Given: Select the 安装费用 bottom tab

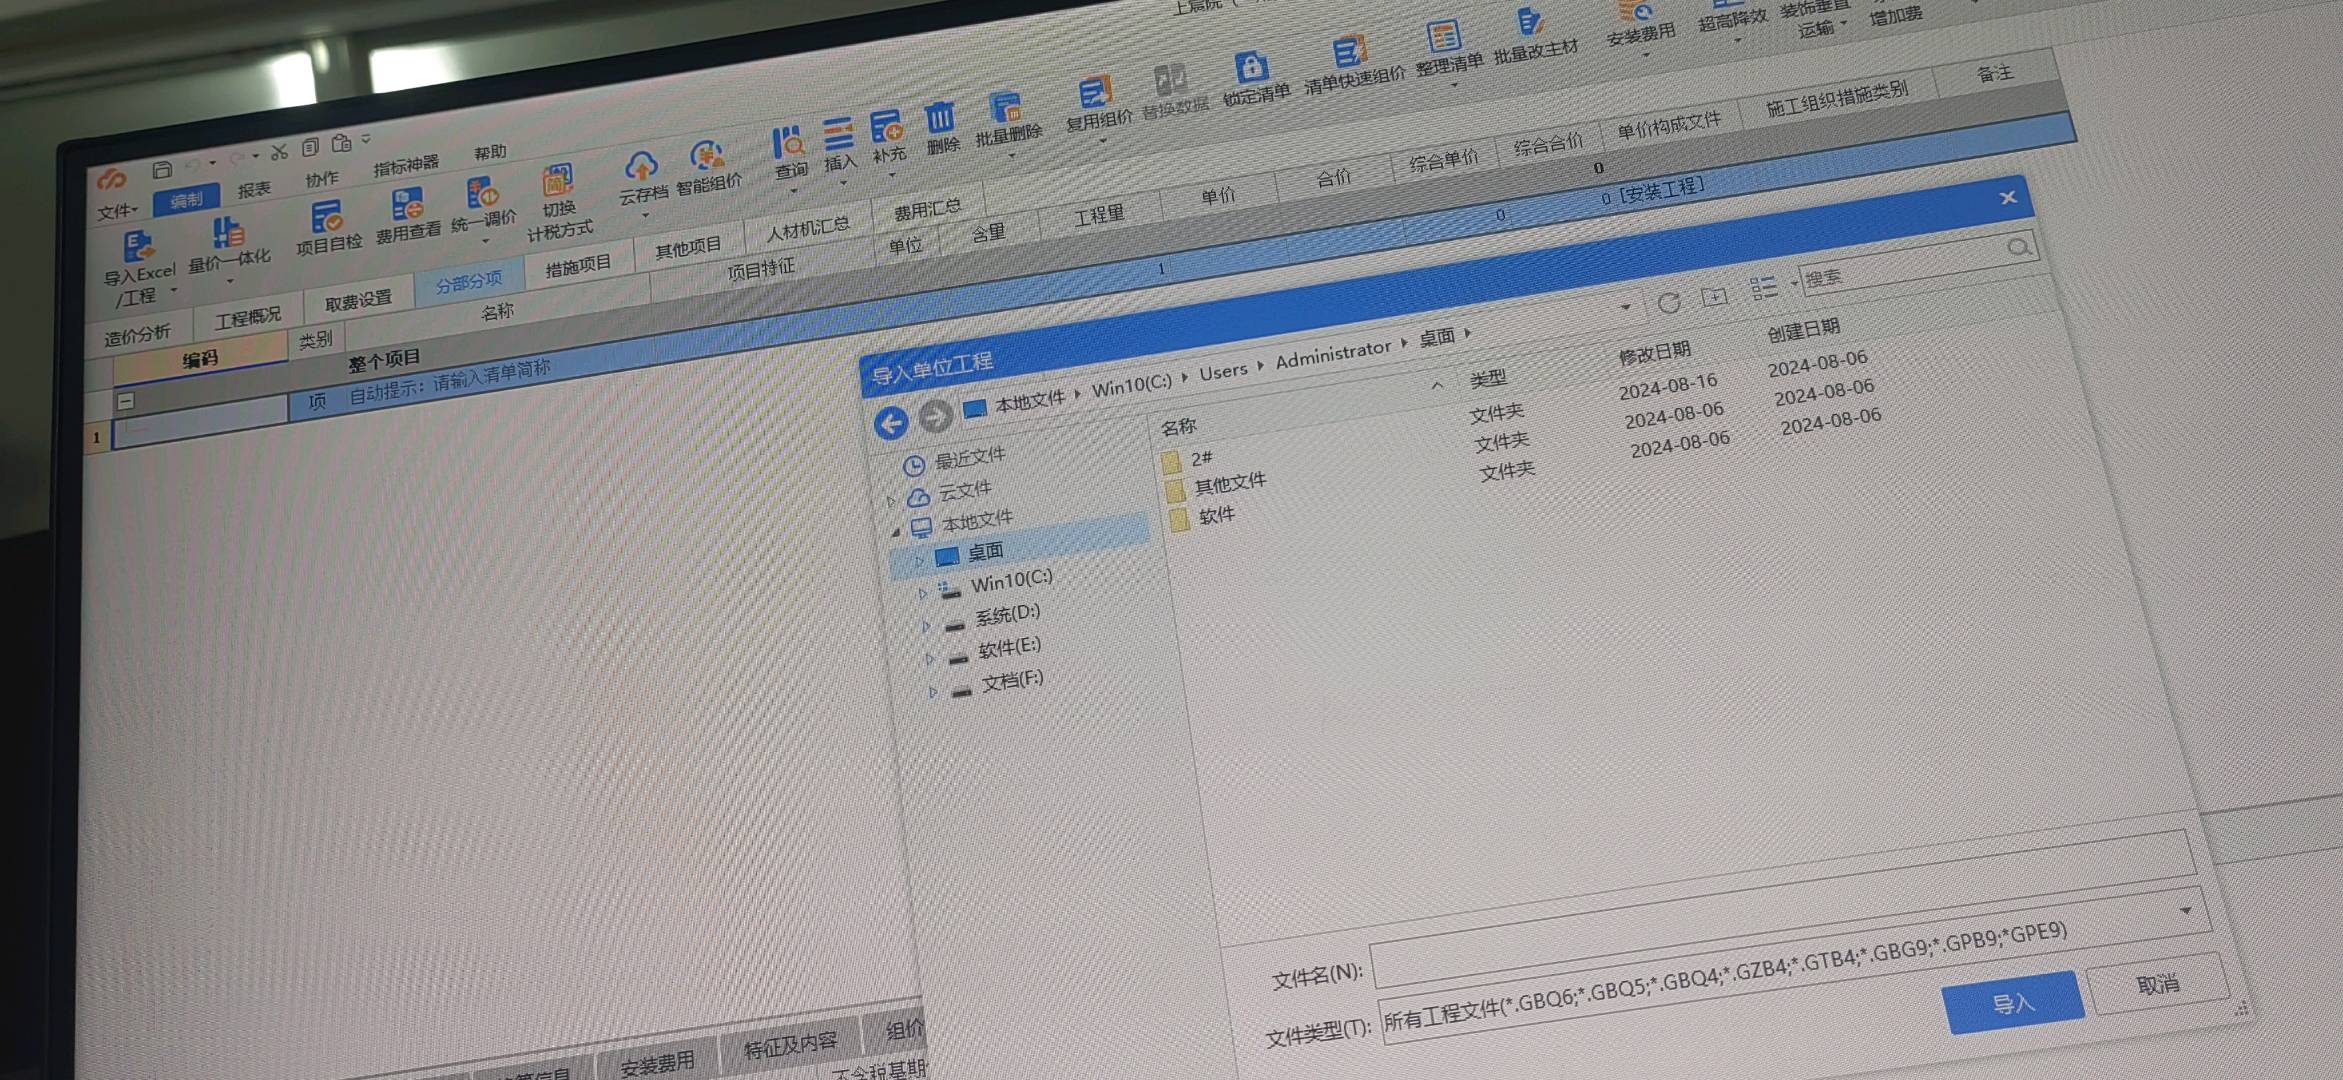Looking at the screenshot, I should 657,1063.
